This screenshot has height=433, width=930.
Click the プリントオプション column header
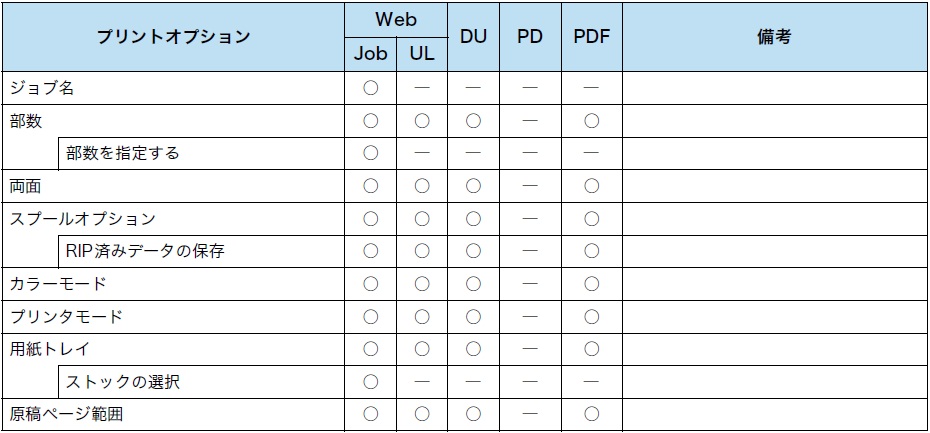[x=173, y=37]
